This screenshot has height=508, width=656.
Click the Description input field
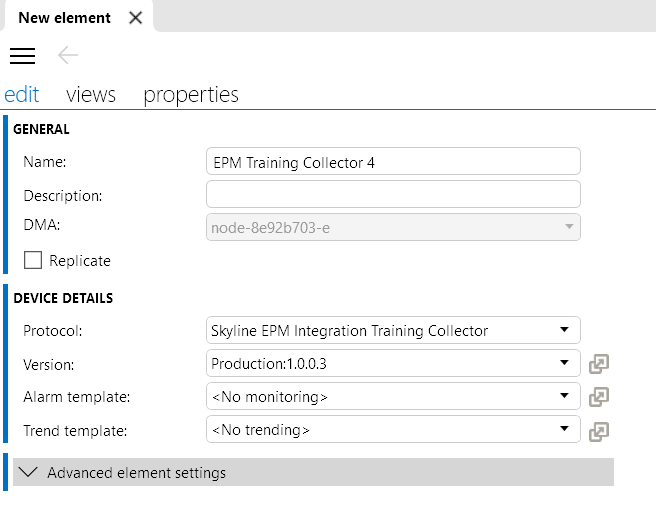coord(393,194)
